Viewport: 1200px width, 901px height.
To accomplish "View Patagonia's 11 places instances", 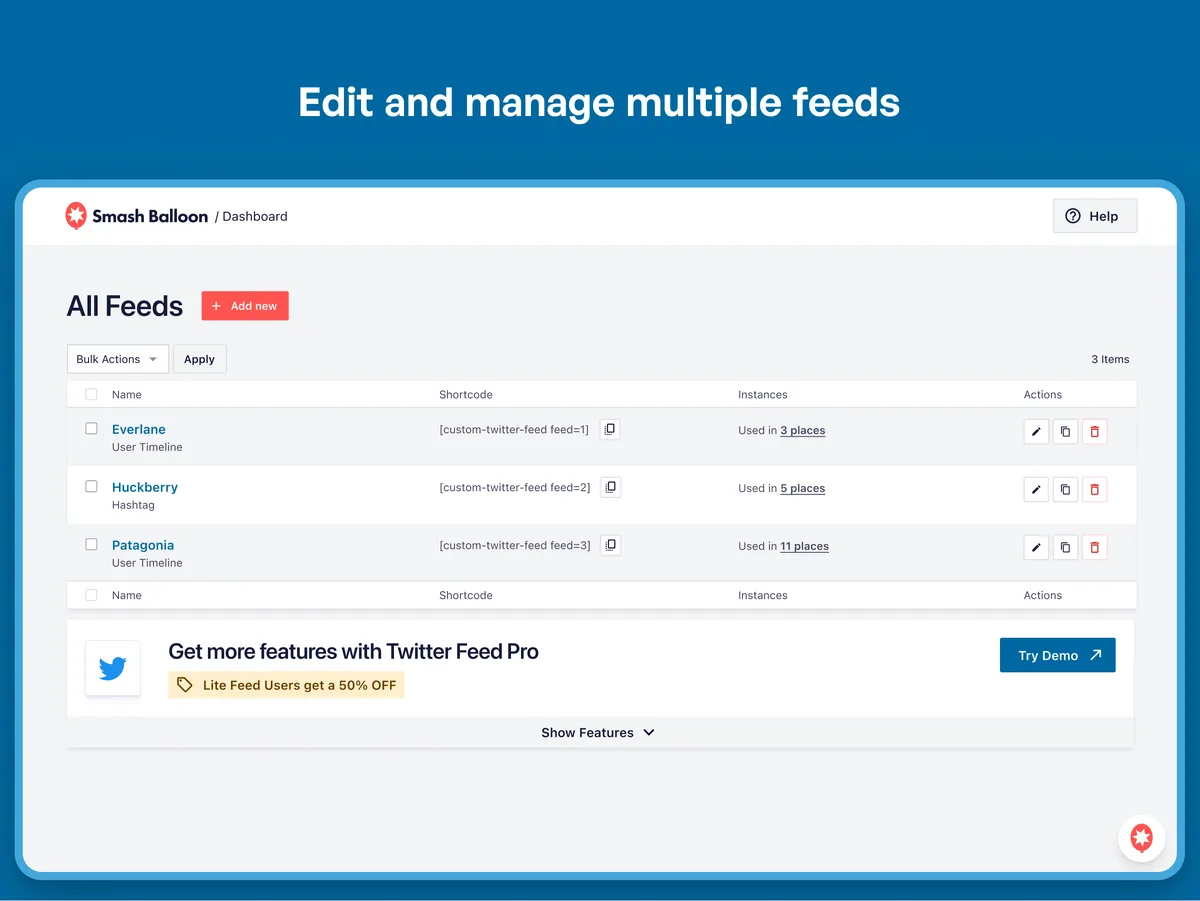I will coord(805,547).
